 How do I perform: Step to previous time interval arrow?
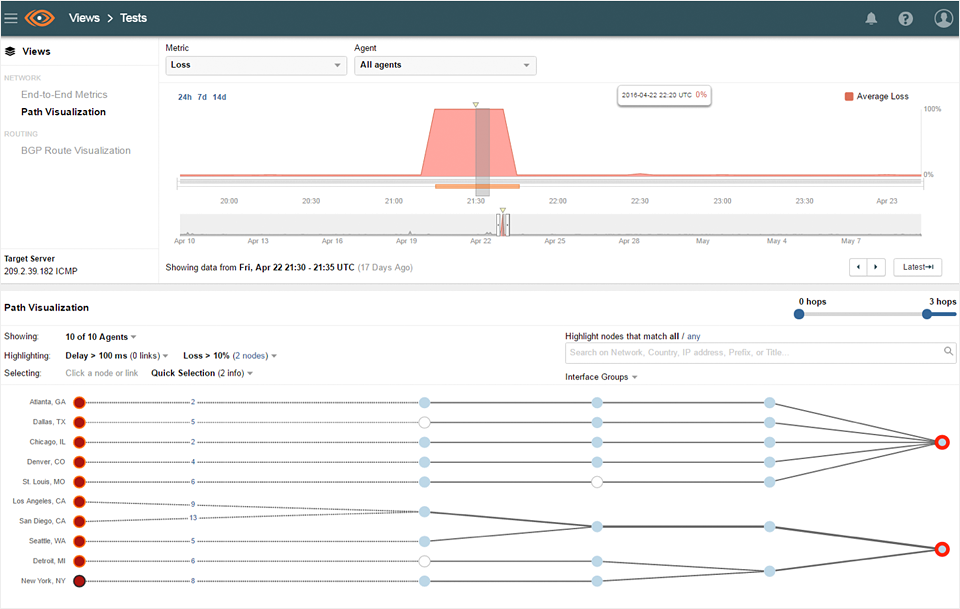tap(857, 267)
